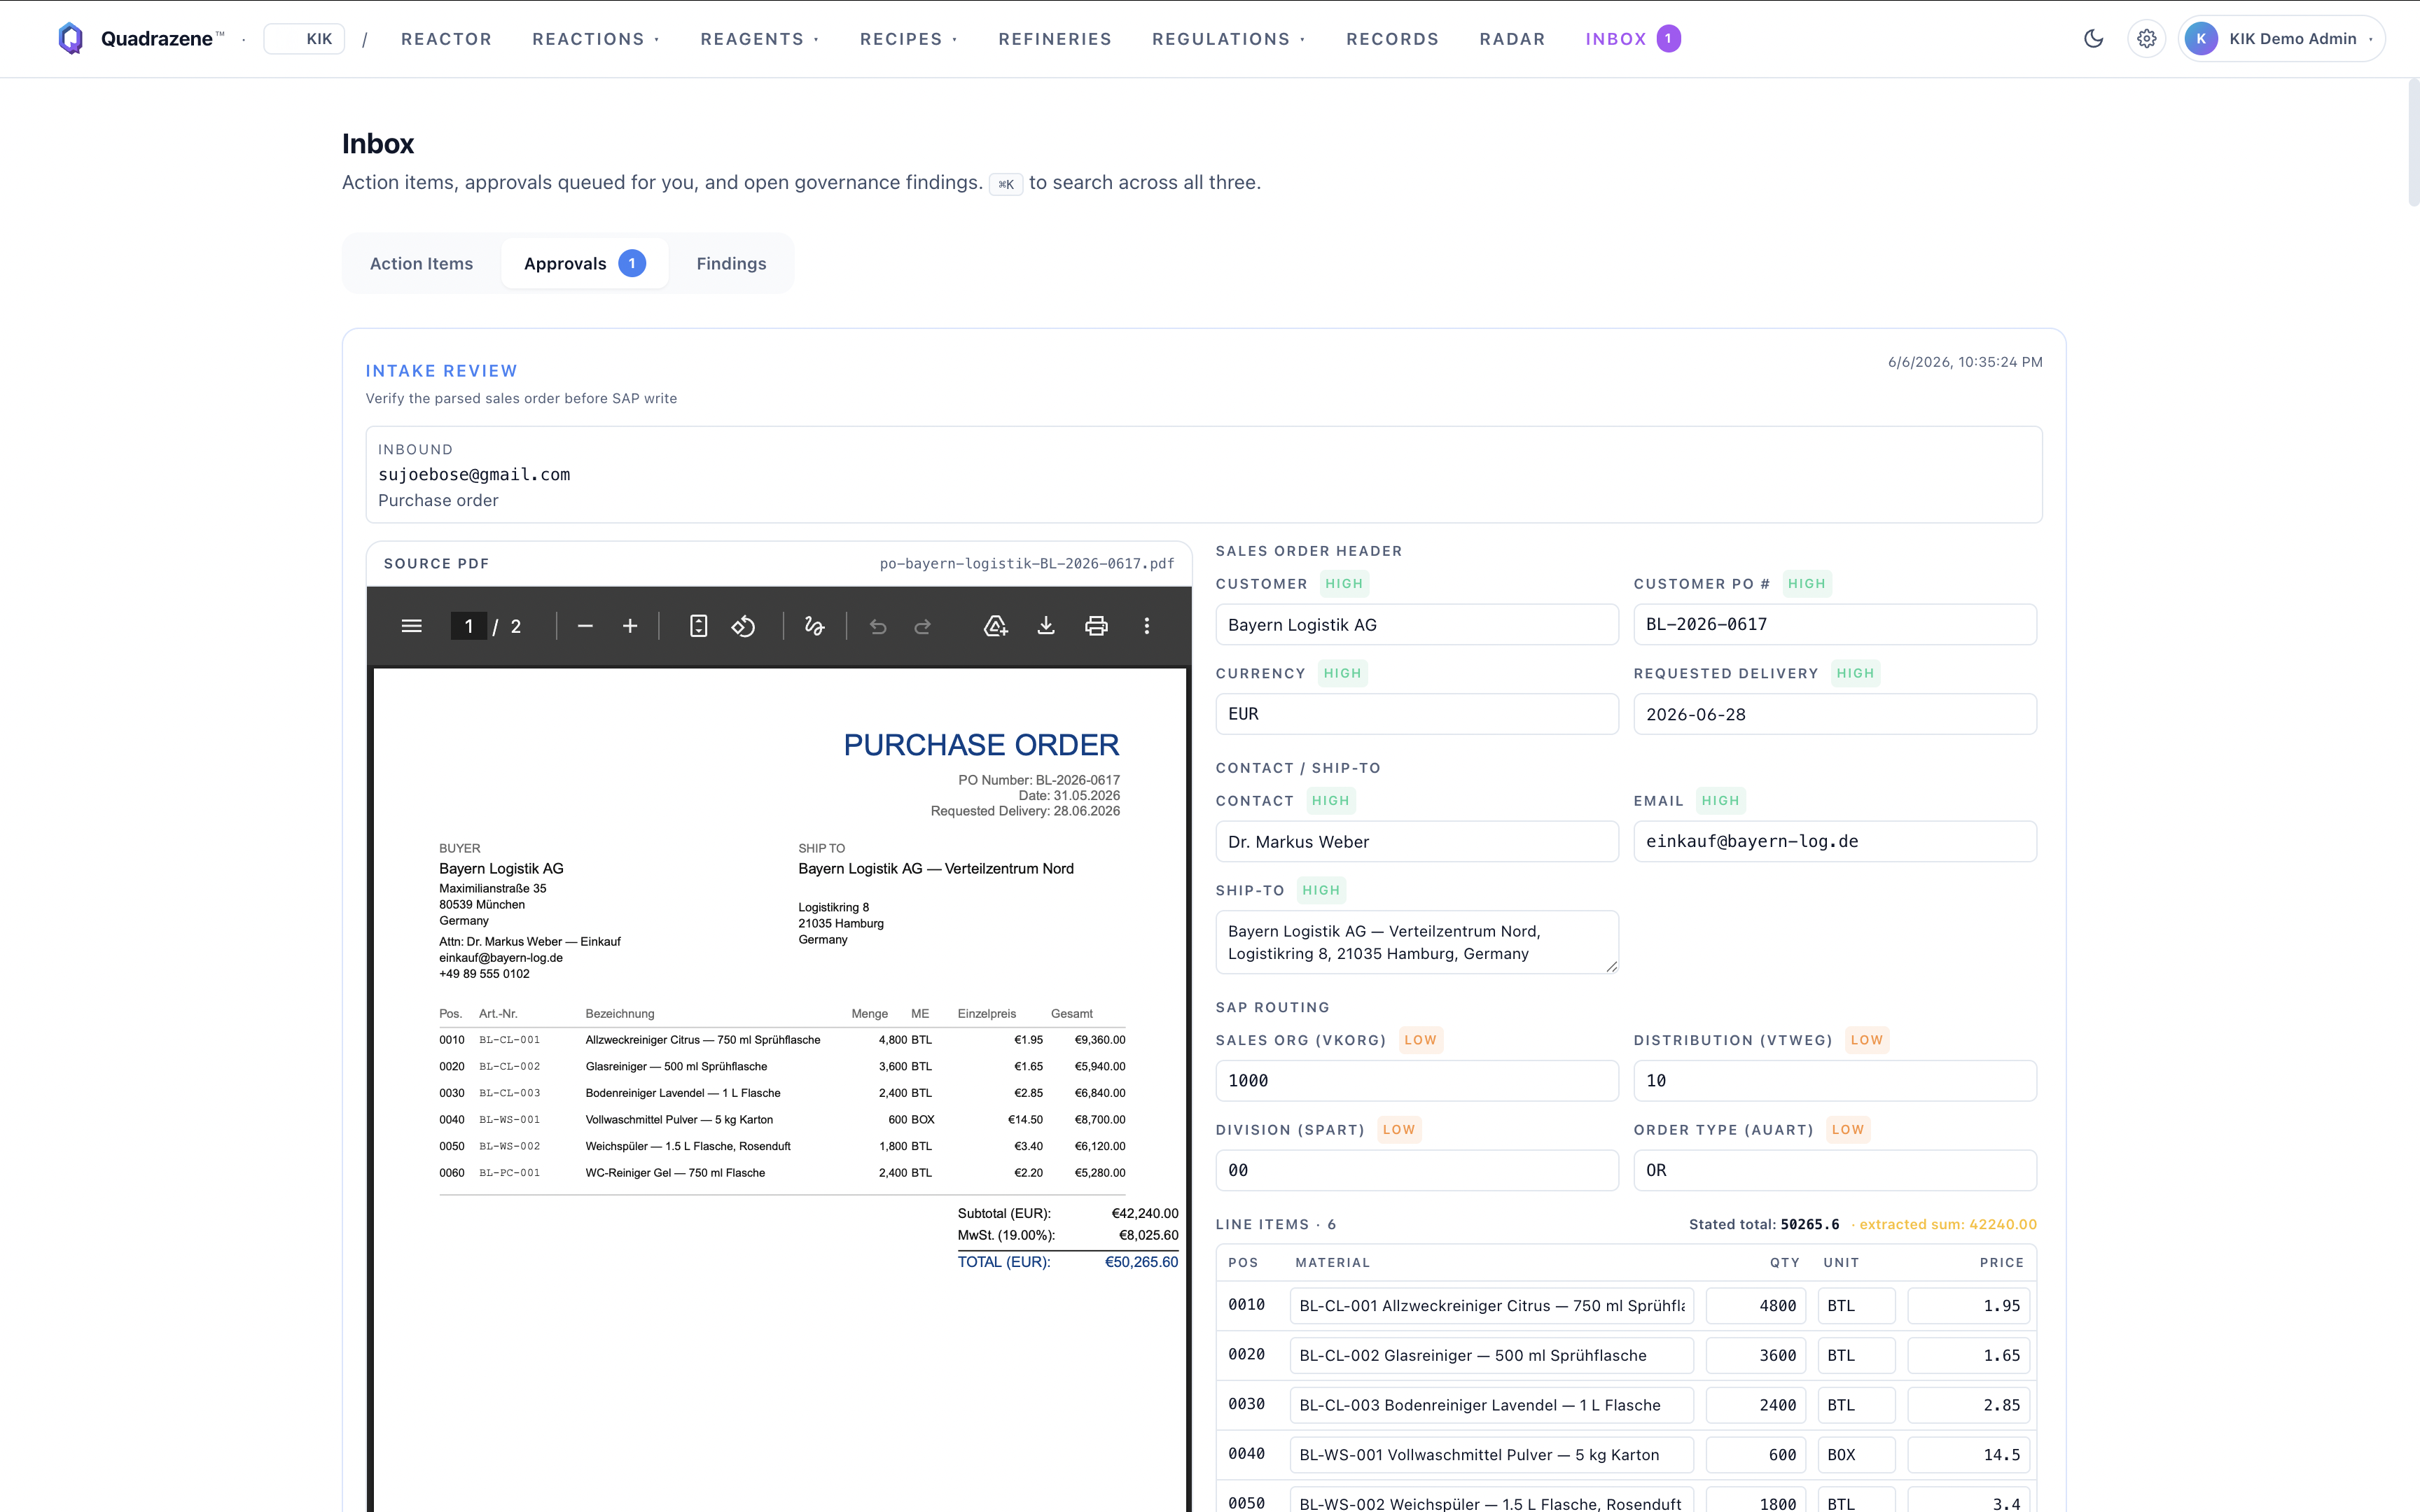
Task: Print the purchase order PDF
Action: 1096,626
